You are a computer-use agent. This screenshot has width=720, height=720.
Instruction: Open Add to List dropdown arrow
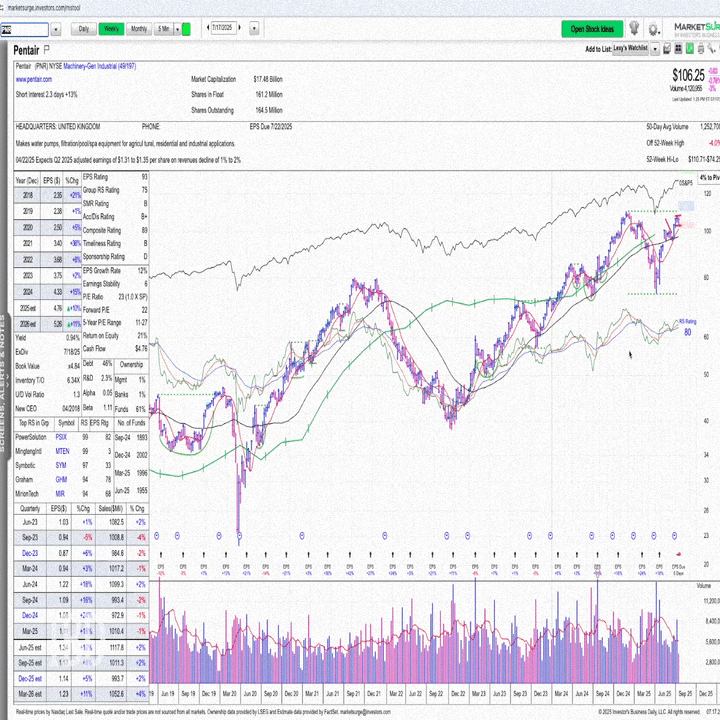tap(655, 49)
